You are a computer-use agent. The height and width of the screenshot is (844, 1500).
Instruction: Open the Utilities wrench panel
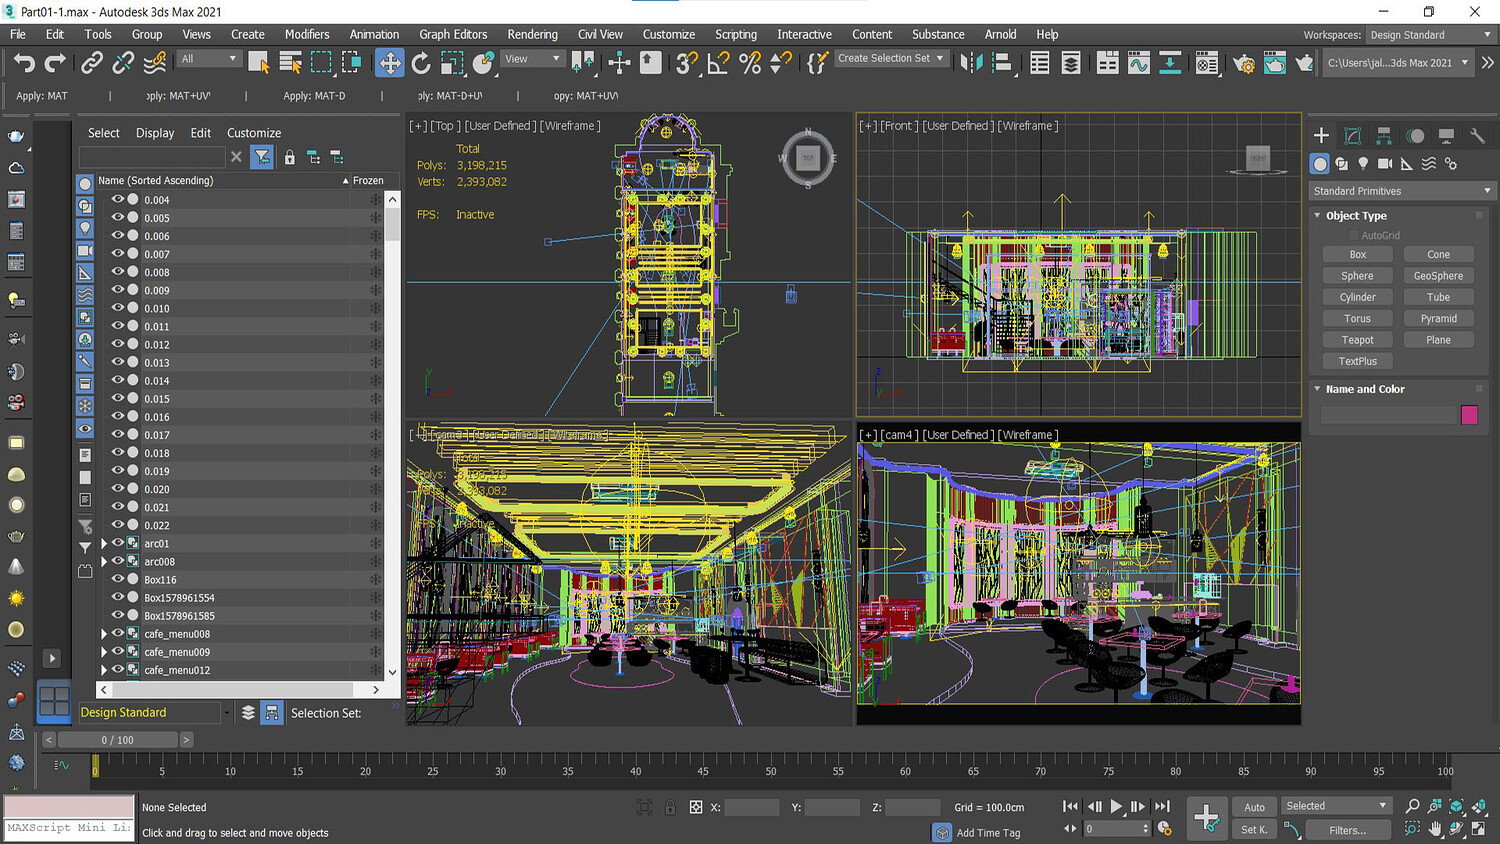point(1477,136)
